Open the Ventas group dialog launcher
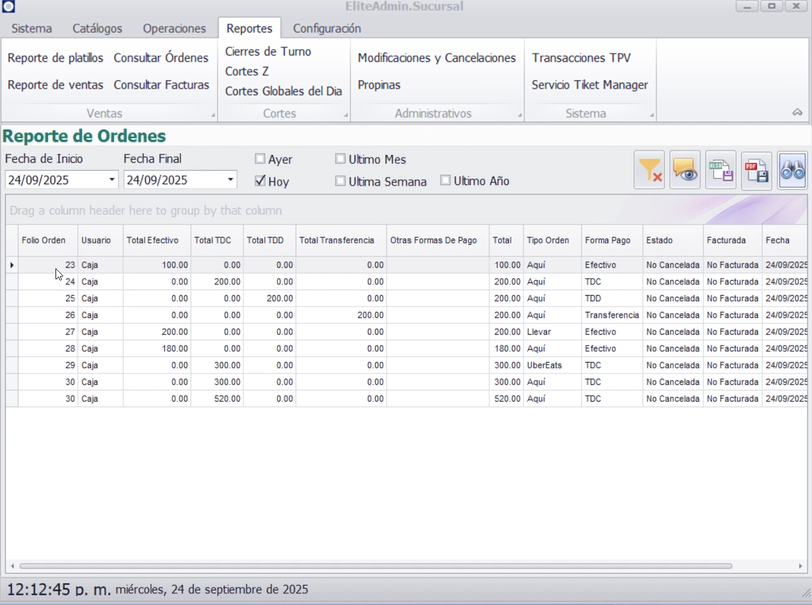The width and height of the screenshot is (812, 605). [x=213, y=116]
